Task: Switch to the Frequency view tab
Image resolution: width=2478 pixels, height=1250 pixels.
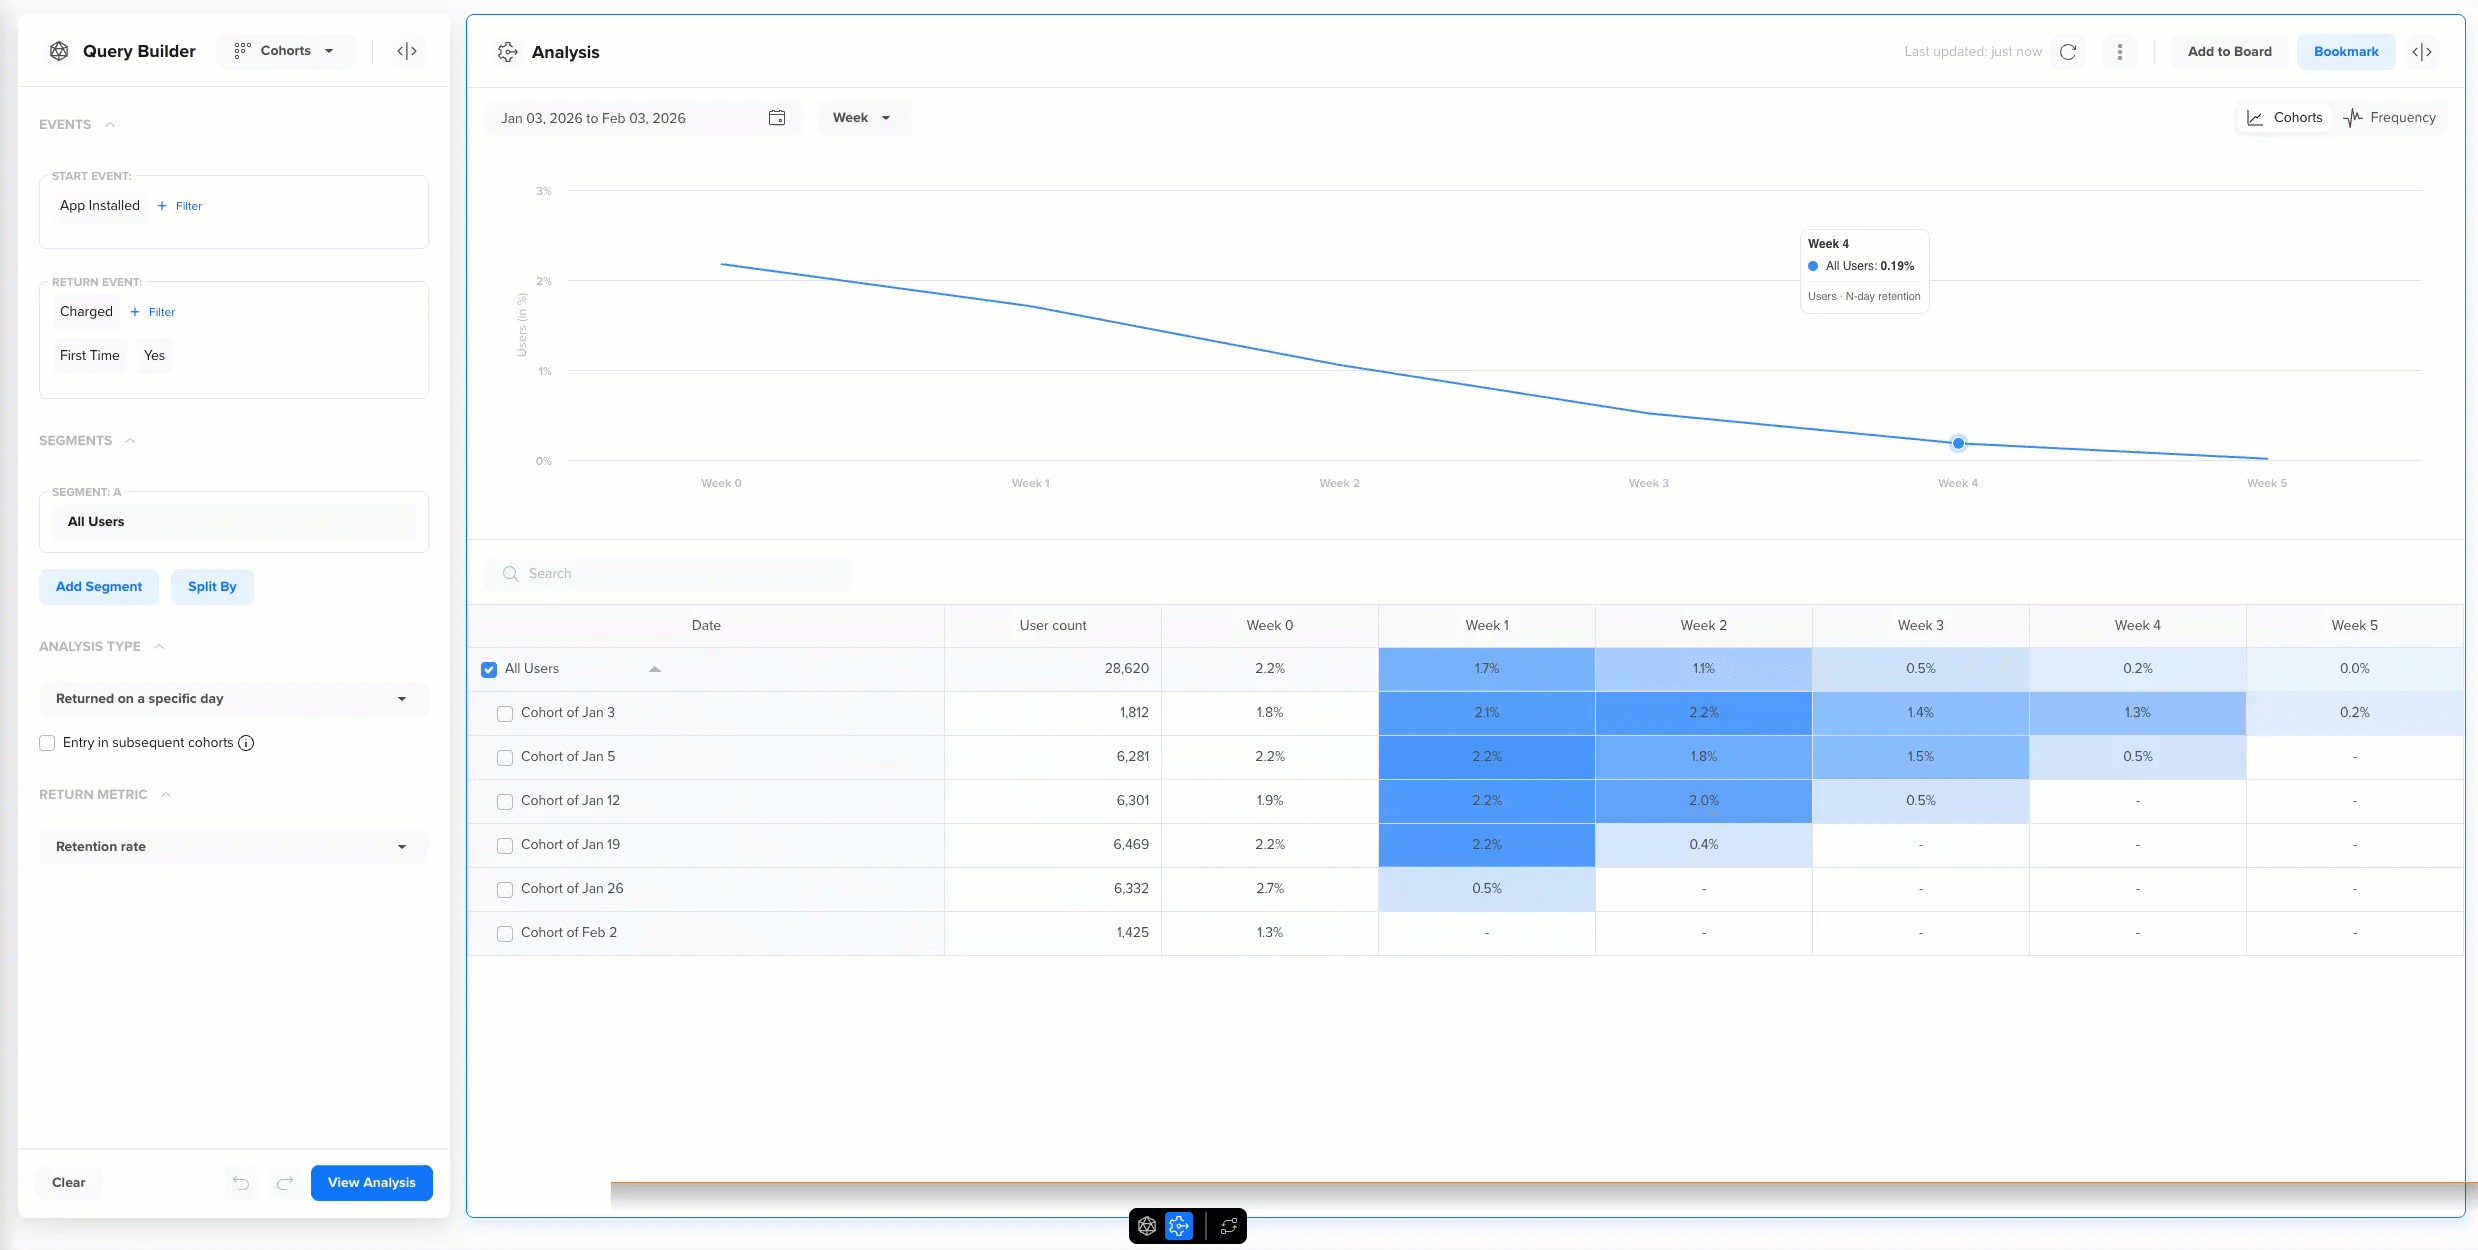Action: (2390, 118)
